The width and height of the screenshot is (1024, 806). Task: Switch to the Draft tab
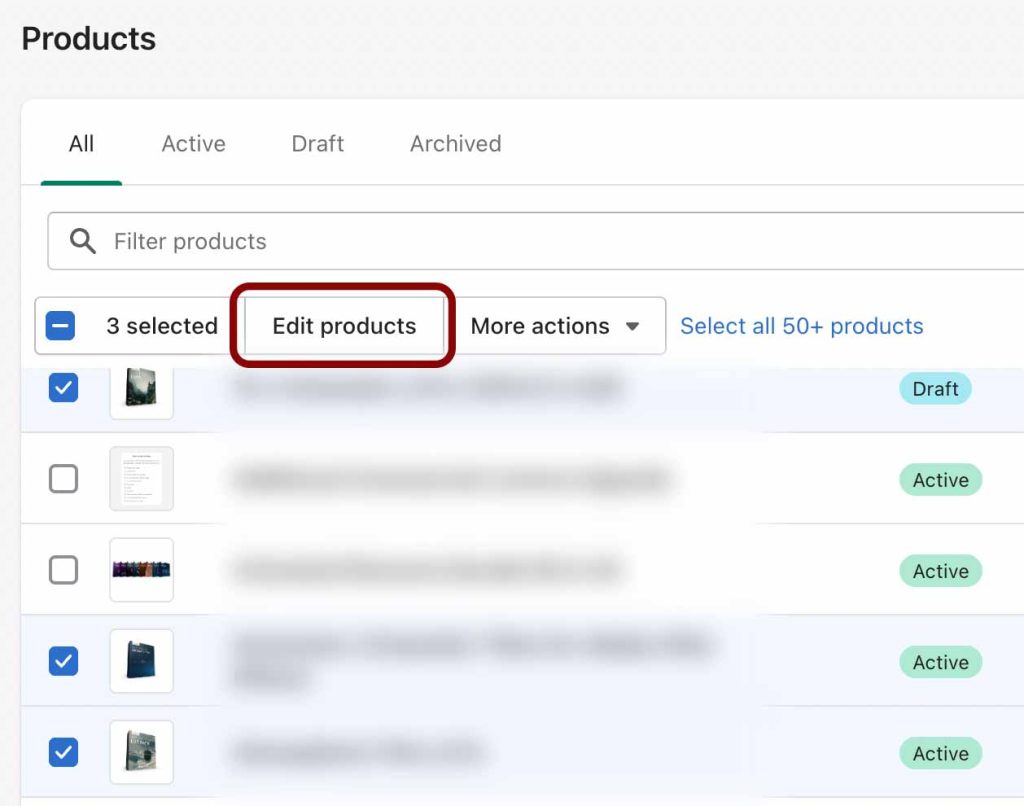click(317, 143)
